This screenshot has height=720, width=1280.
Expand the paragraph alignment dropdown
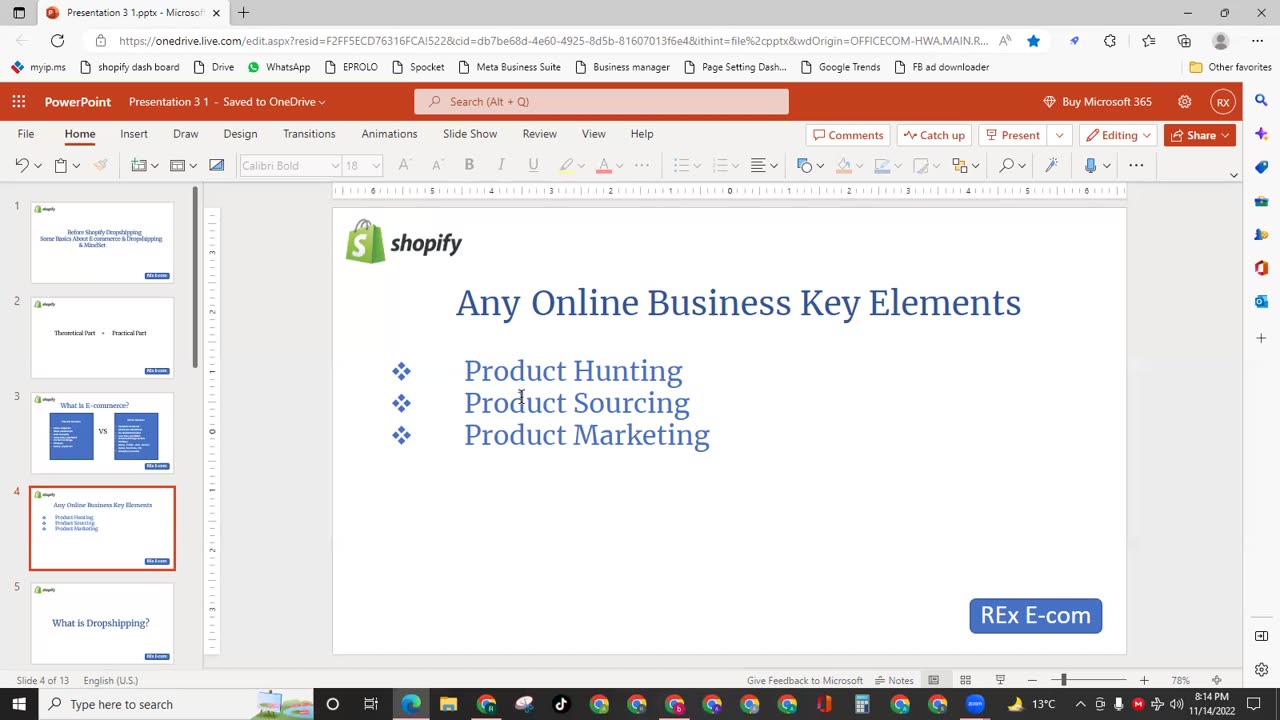click(x=774, y=165)
